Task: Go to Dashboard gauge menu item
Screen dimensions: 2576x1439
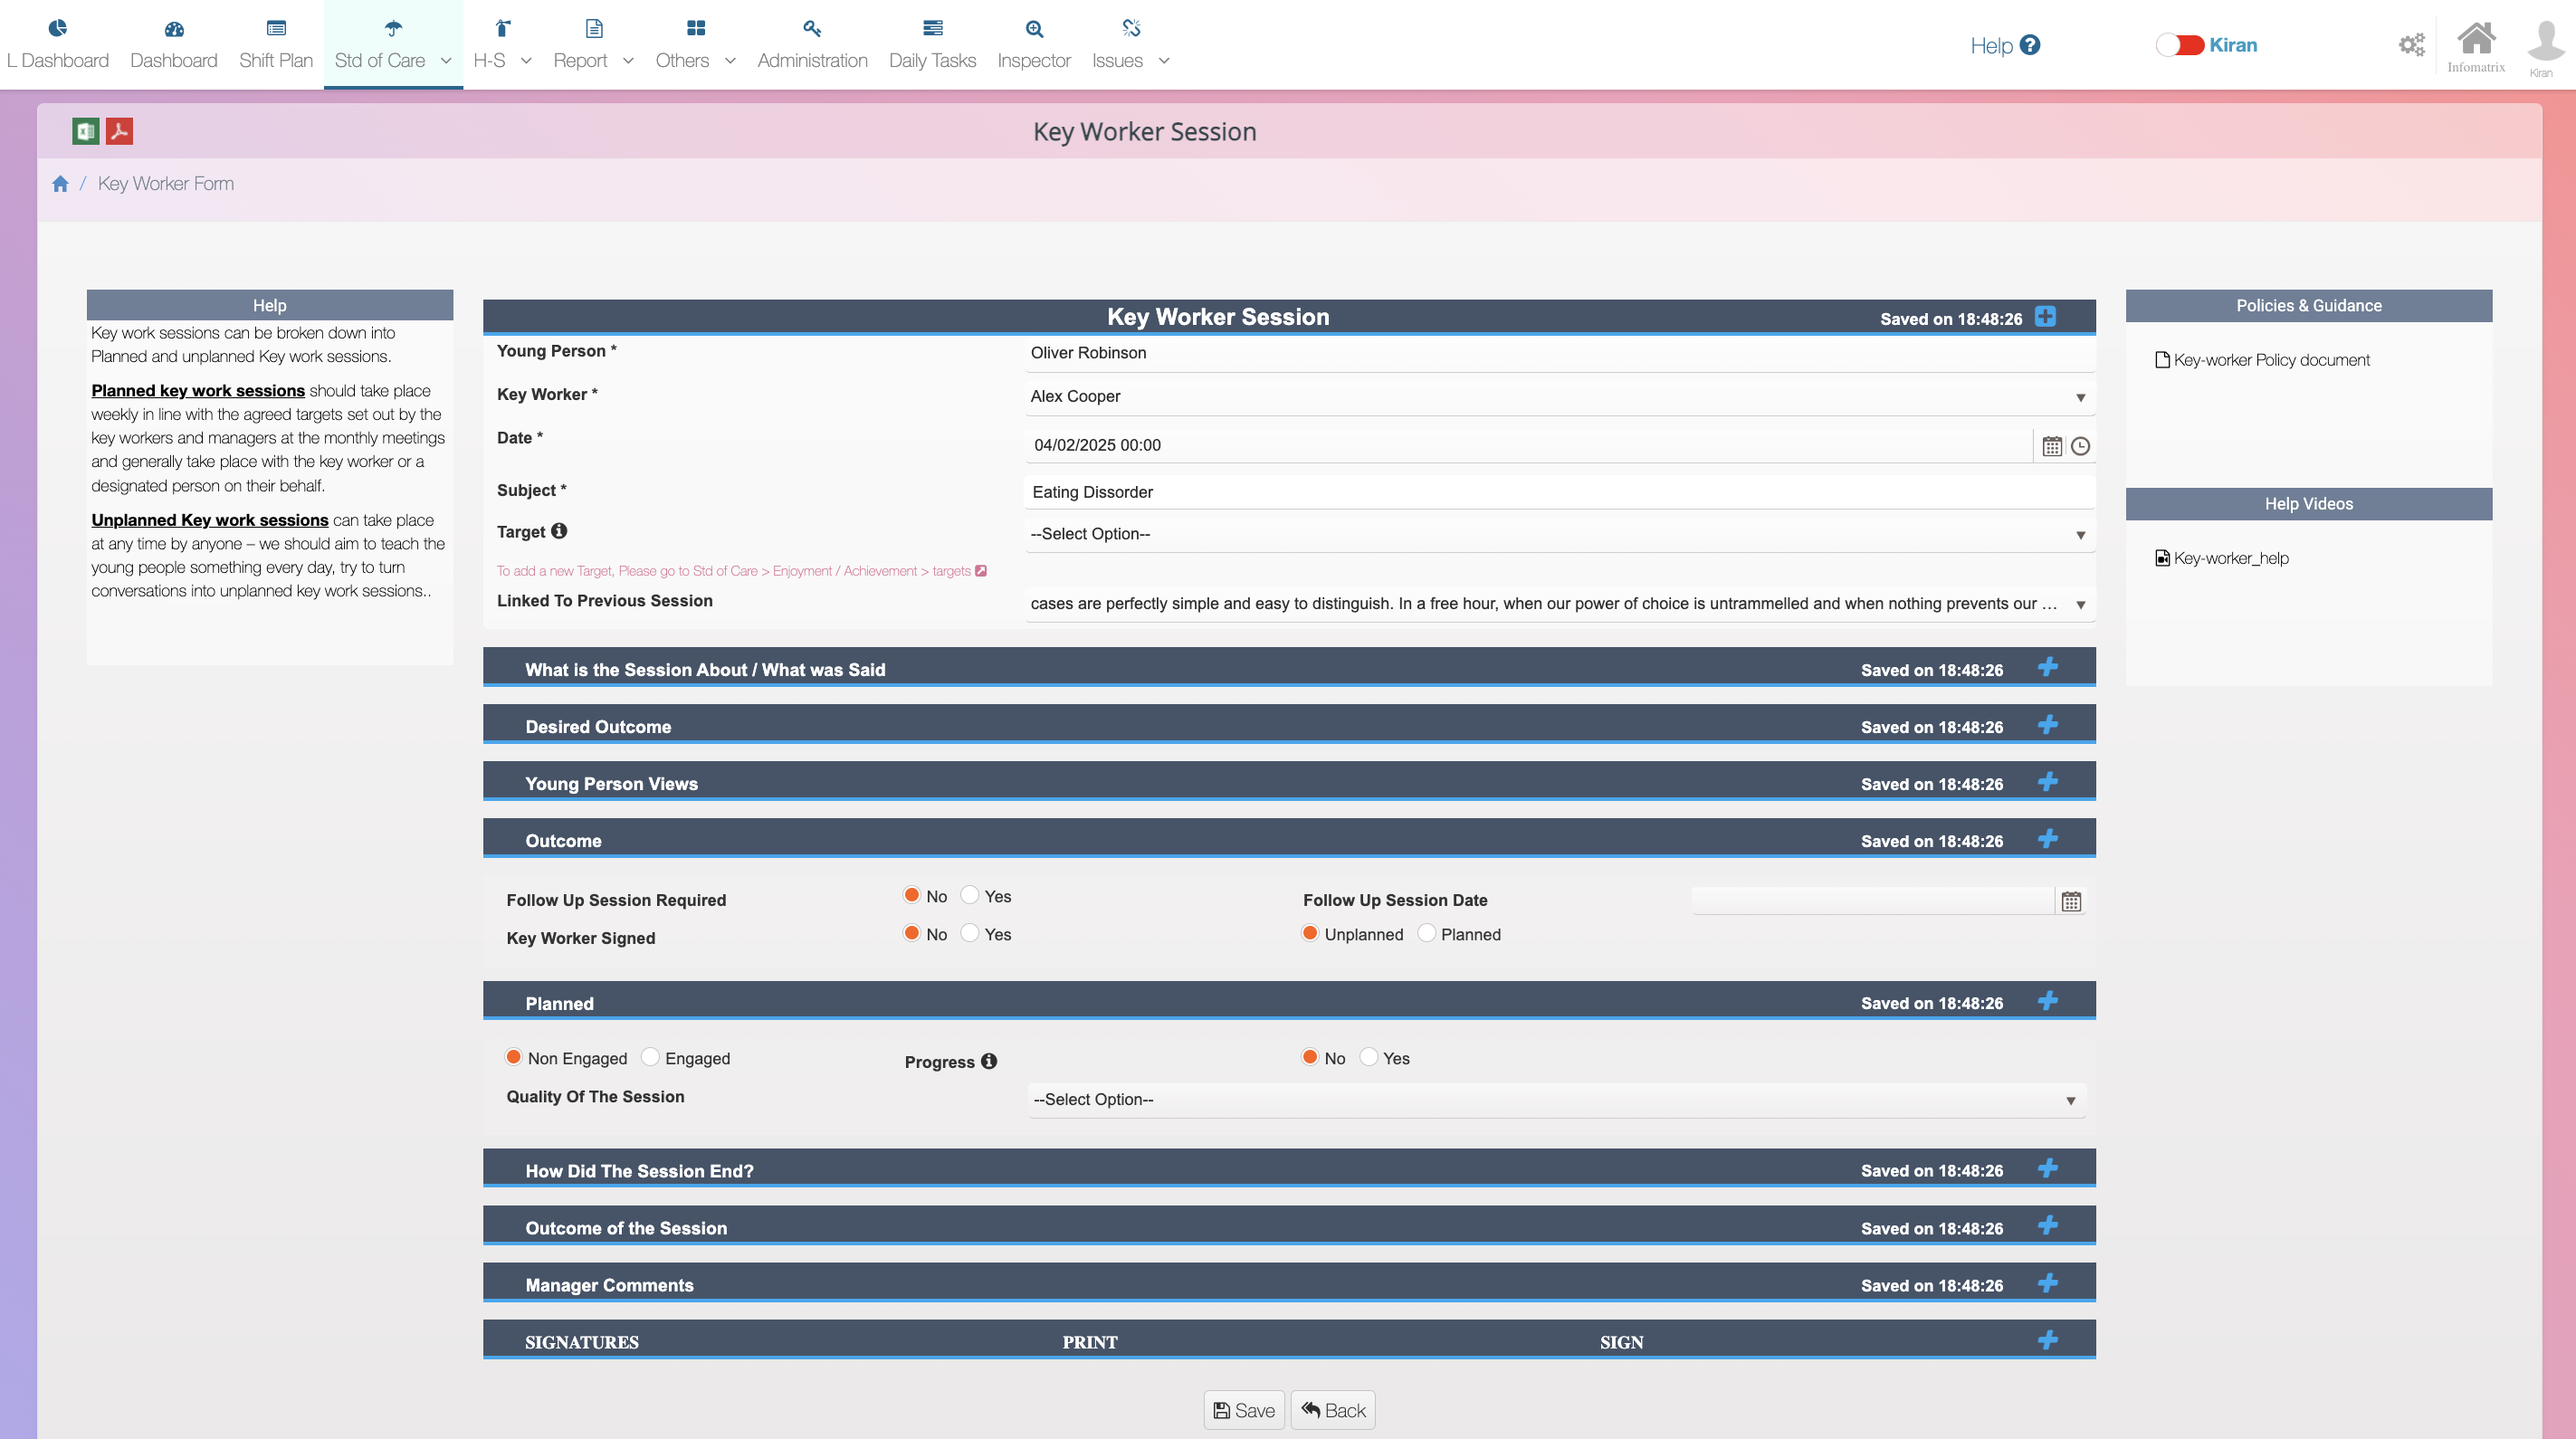Action: 174,45
